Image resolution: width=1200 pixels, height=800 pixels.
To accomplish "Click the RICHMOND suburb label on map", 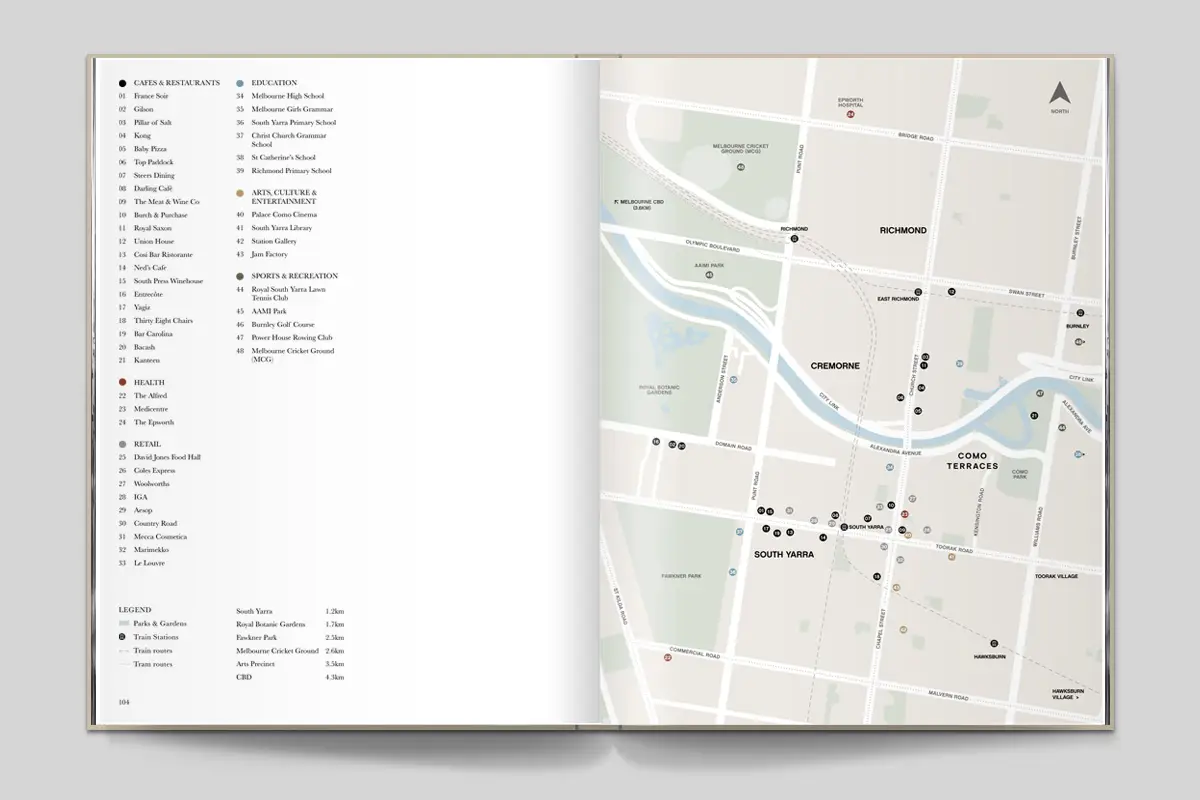I will [903, 230].
